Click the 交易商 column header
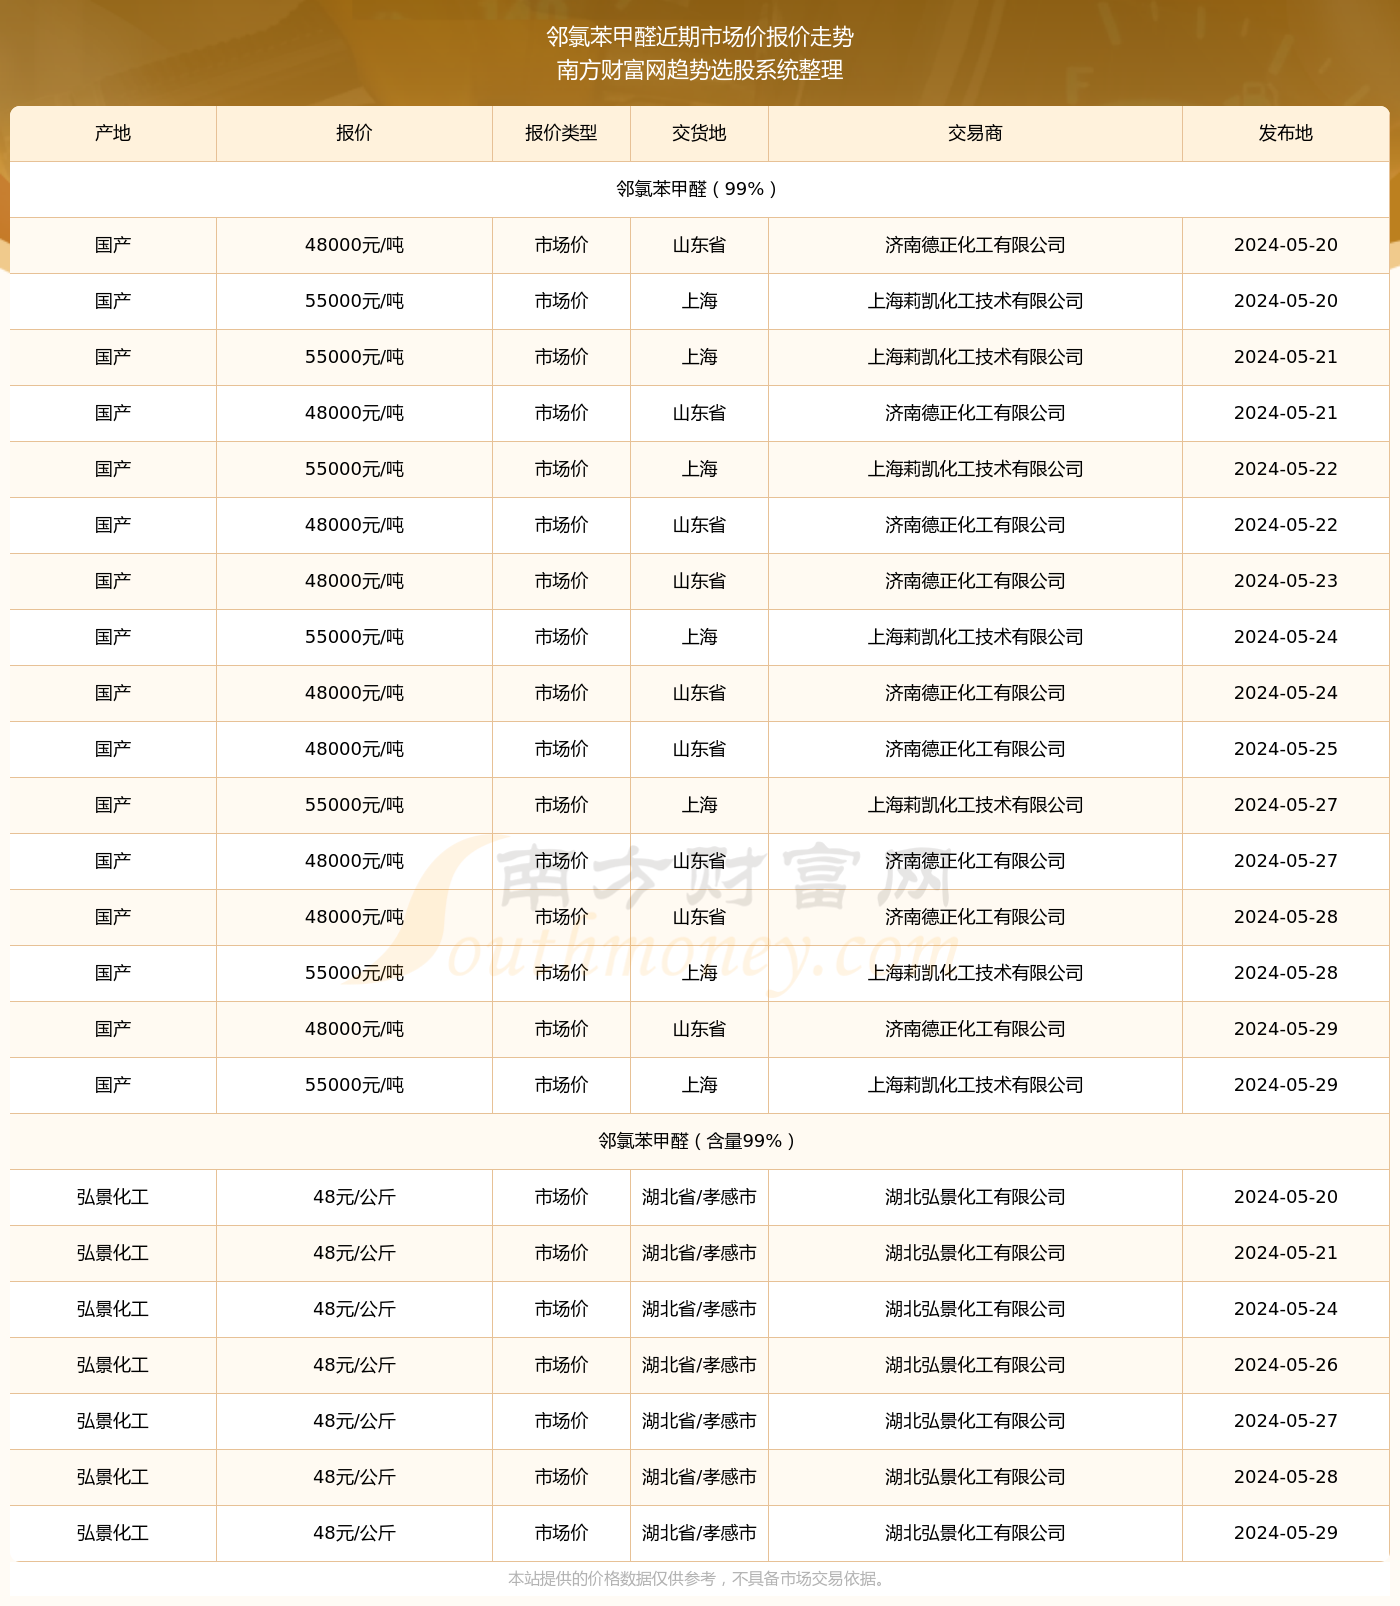Viewport: 1400px width, 1606px height. point(975,133)
